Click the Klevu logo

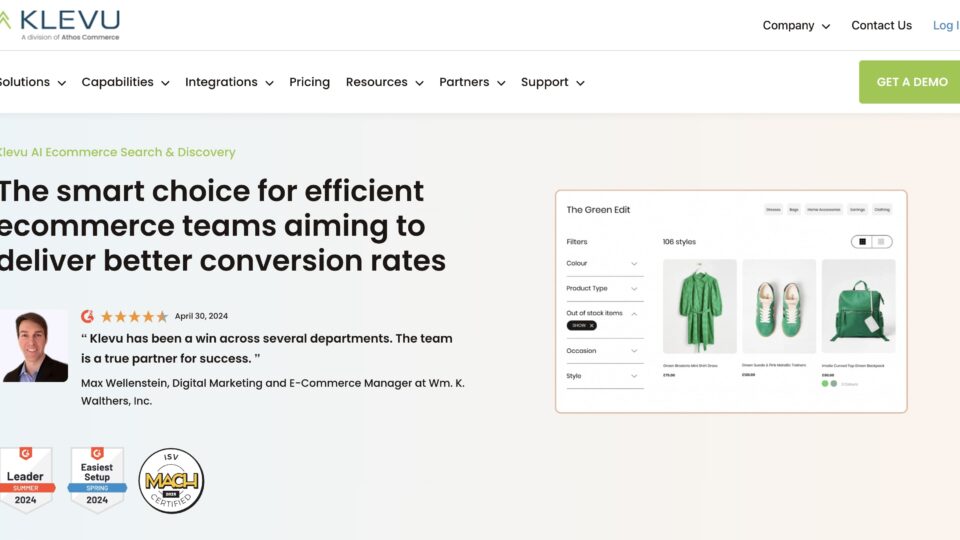click(60, 24)
